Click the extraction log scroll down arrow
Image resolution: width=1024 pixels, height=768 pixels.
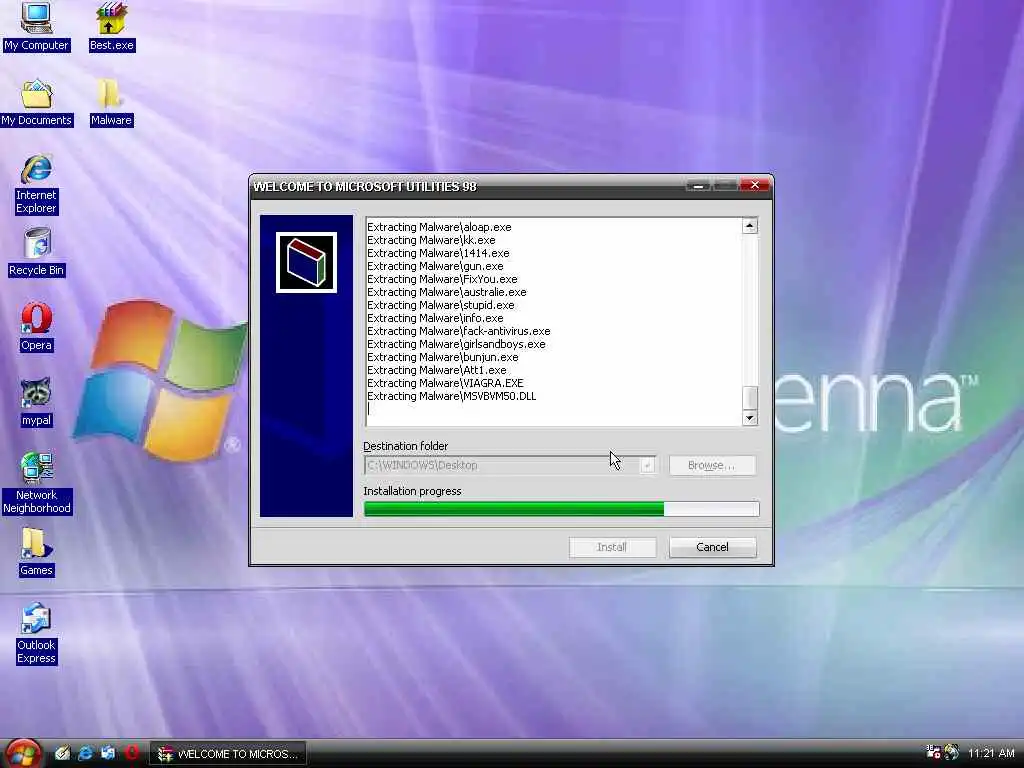click(750, 418)
